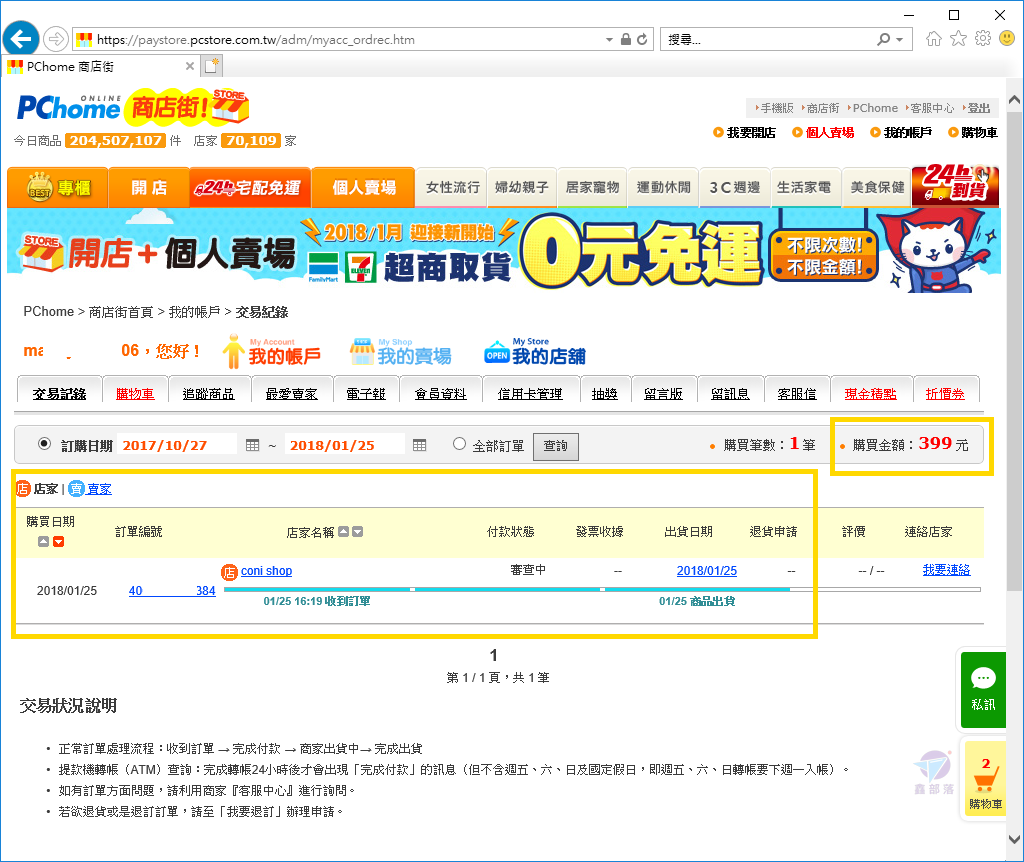Open the green 私訊 chat widget
The height and width of the screenshot is (862, 1024).
click(x=983, y=690)
